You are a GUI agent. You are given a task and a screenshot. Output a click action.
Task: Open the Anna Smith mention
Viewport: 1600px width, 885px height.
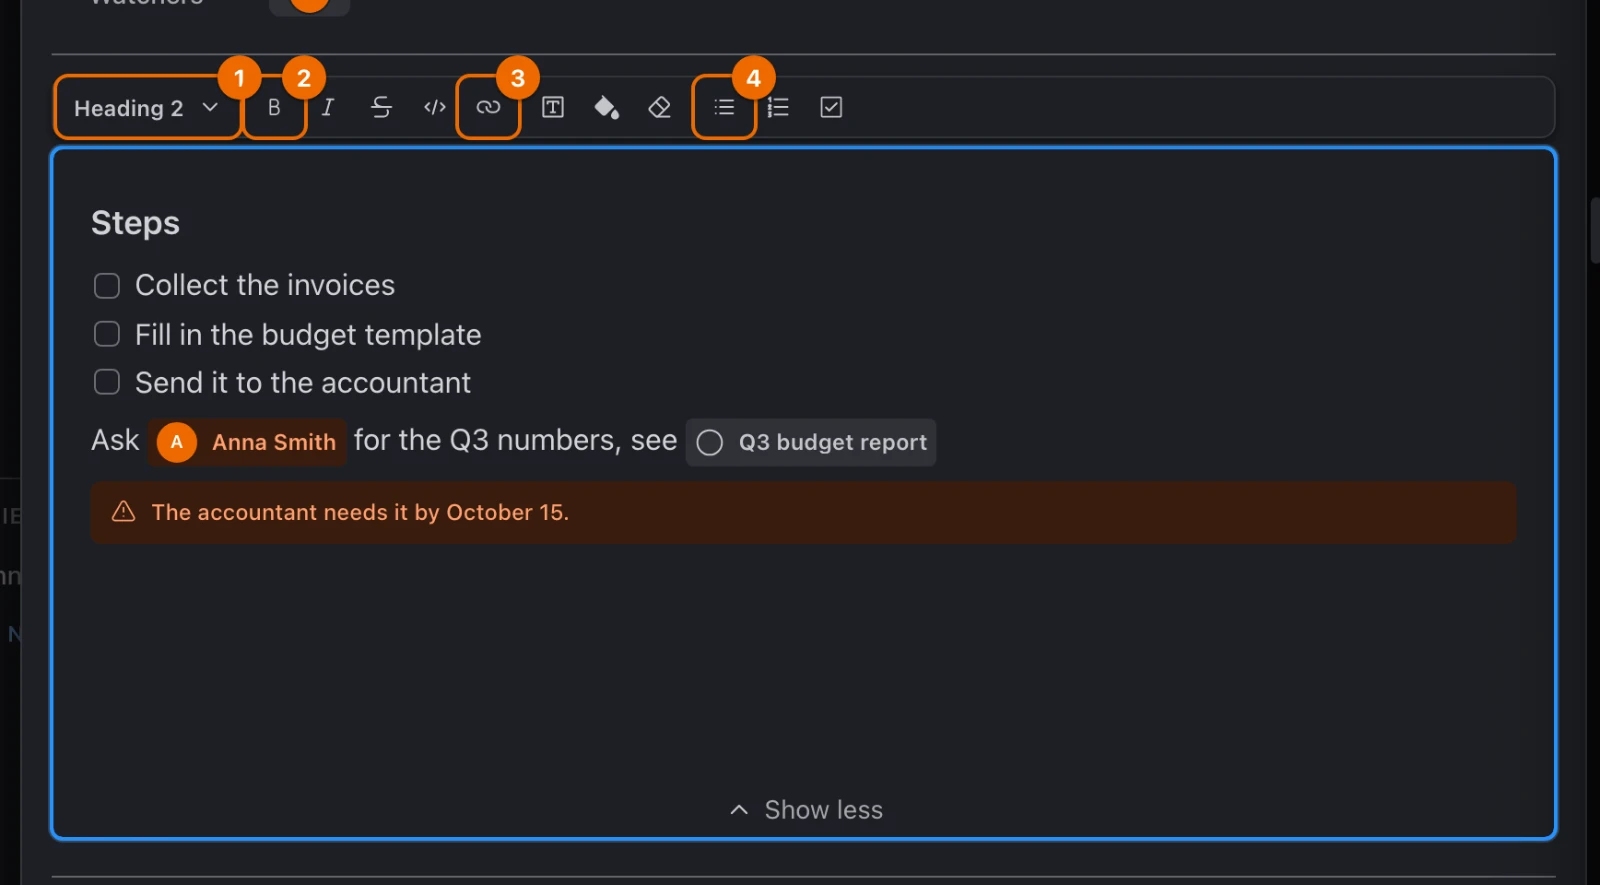pos(247,442)
